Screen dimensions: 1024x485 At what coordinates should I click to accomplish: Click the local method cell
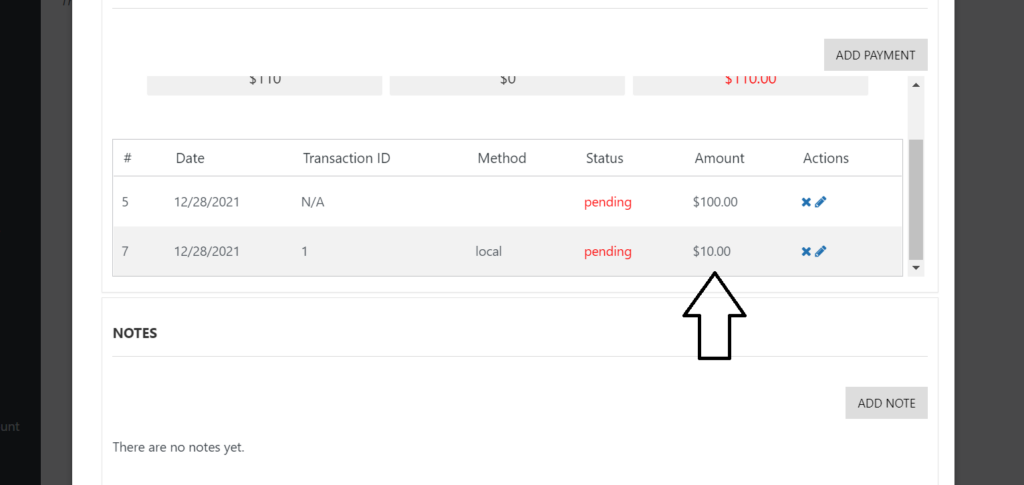[x=488, y=251]
